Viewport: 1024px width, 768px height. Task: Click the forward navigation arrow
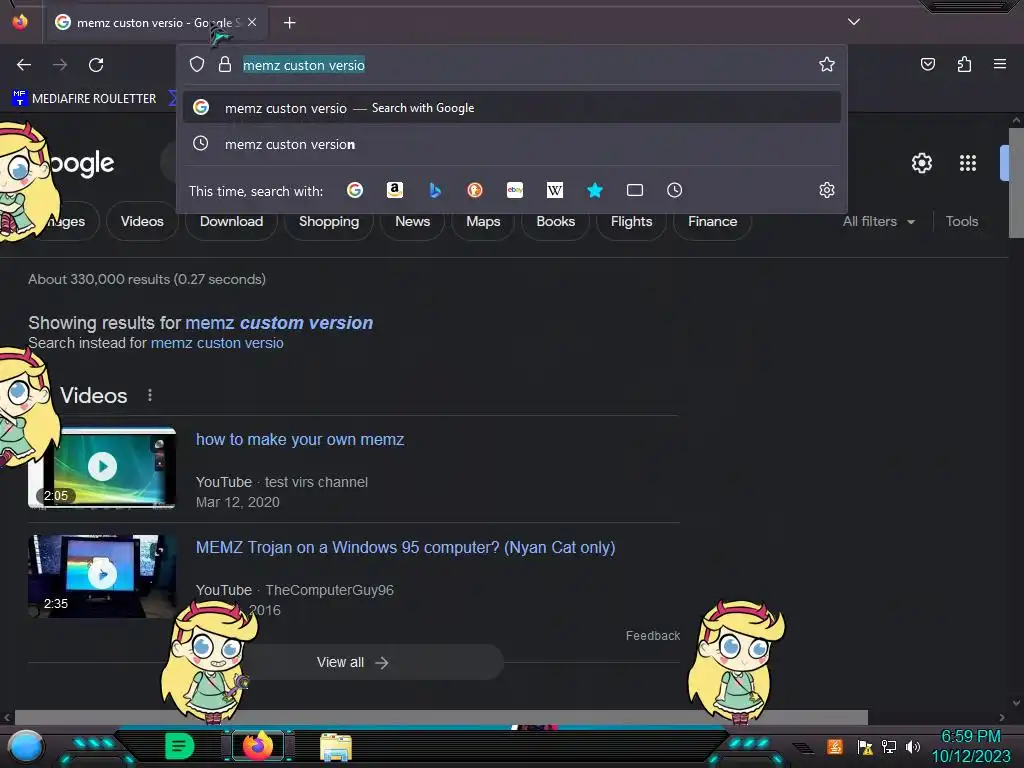pyautogui.click(x=60, y=65)
